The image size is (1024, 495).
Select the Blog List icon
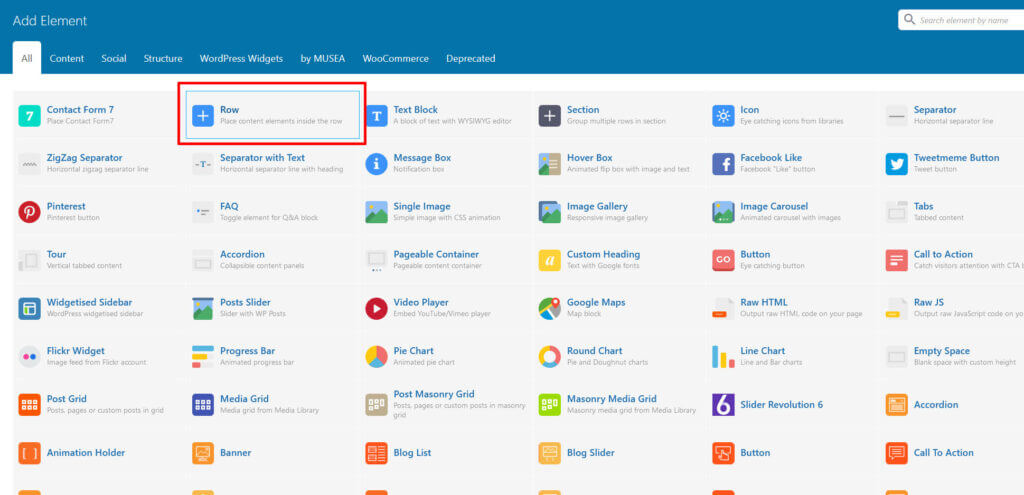376,453
